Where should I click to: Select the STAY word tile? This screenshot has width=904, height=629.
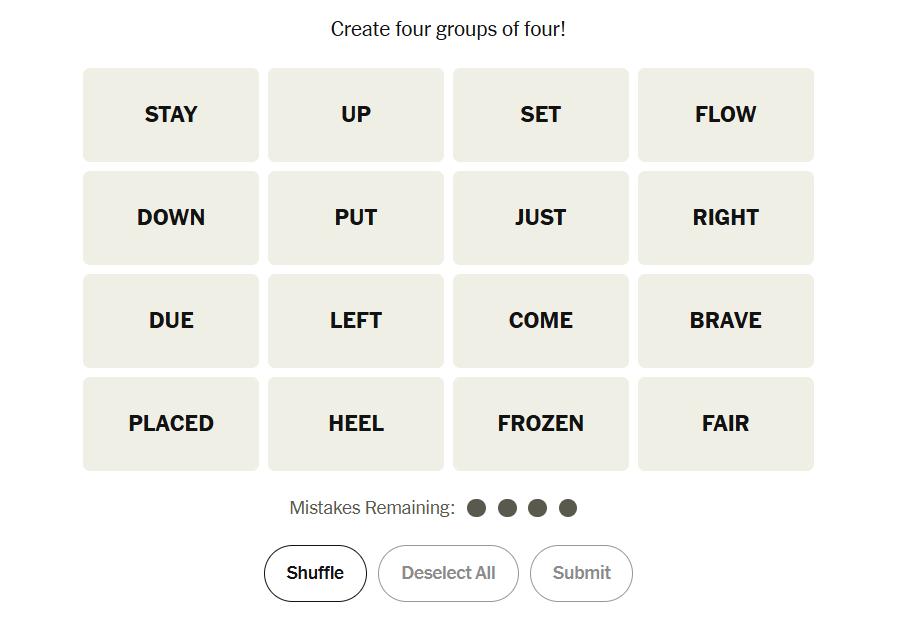171,115
